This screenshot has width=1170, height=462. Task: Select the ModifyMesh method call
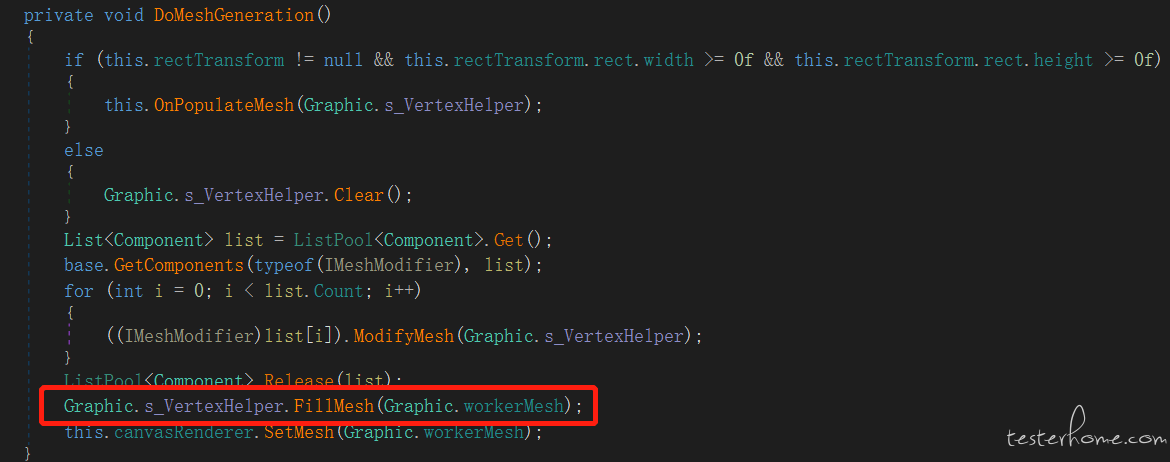click(x=404, y=337)
